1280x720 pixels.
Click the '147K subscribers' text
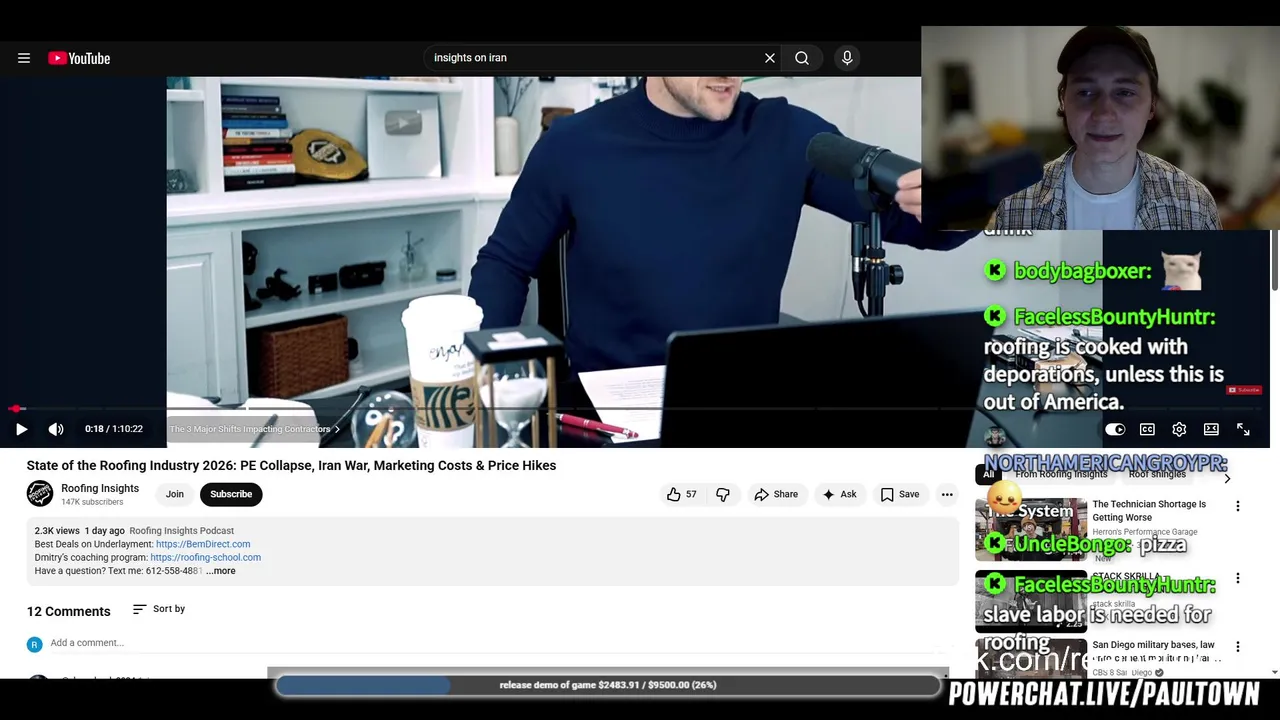(x=92, y=502)
